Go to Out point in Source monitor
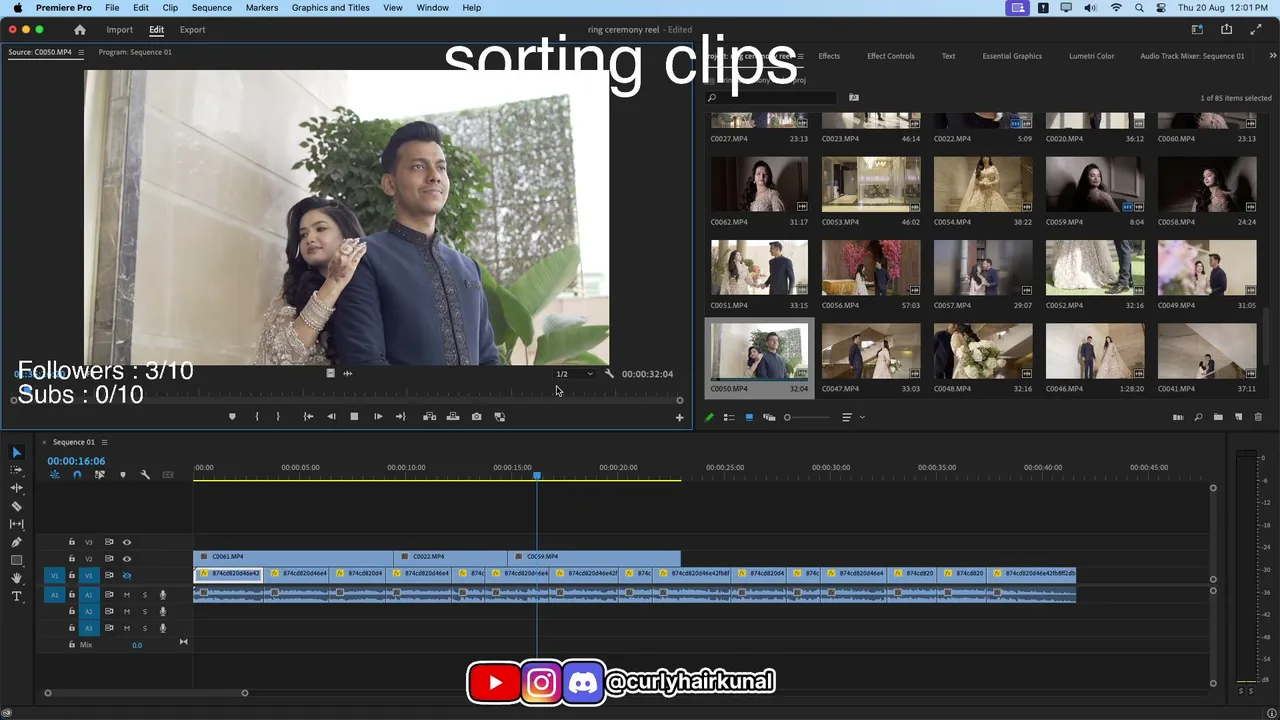 (x=400, y=417)
